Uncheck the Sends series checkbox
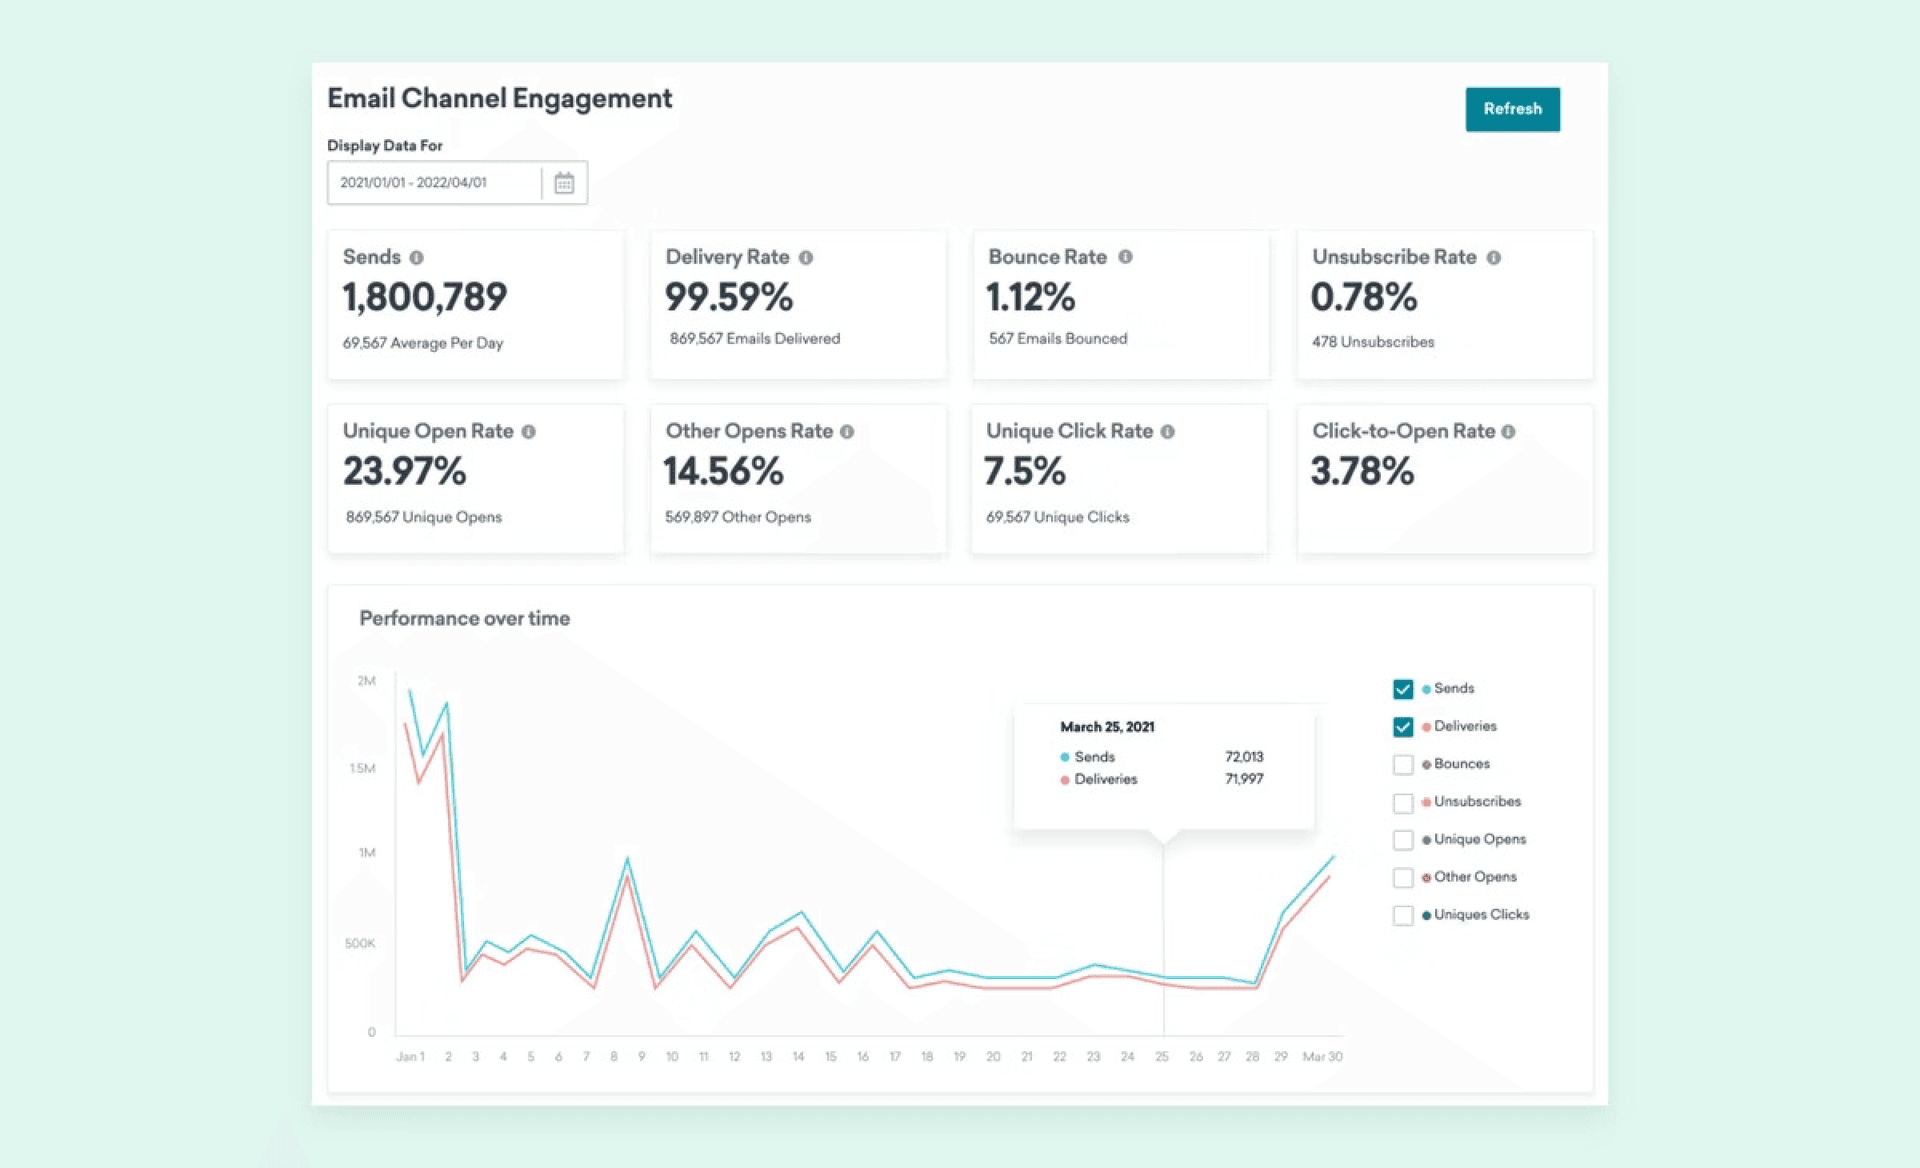1920x1168 pixels. point(1403,689)
